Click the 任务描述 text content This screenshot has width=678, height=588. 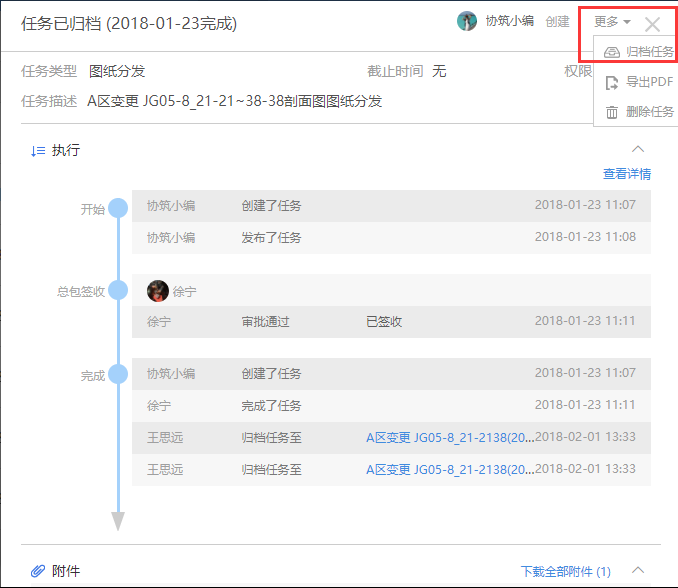(235, 101)
